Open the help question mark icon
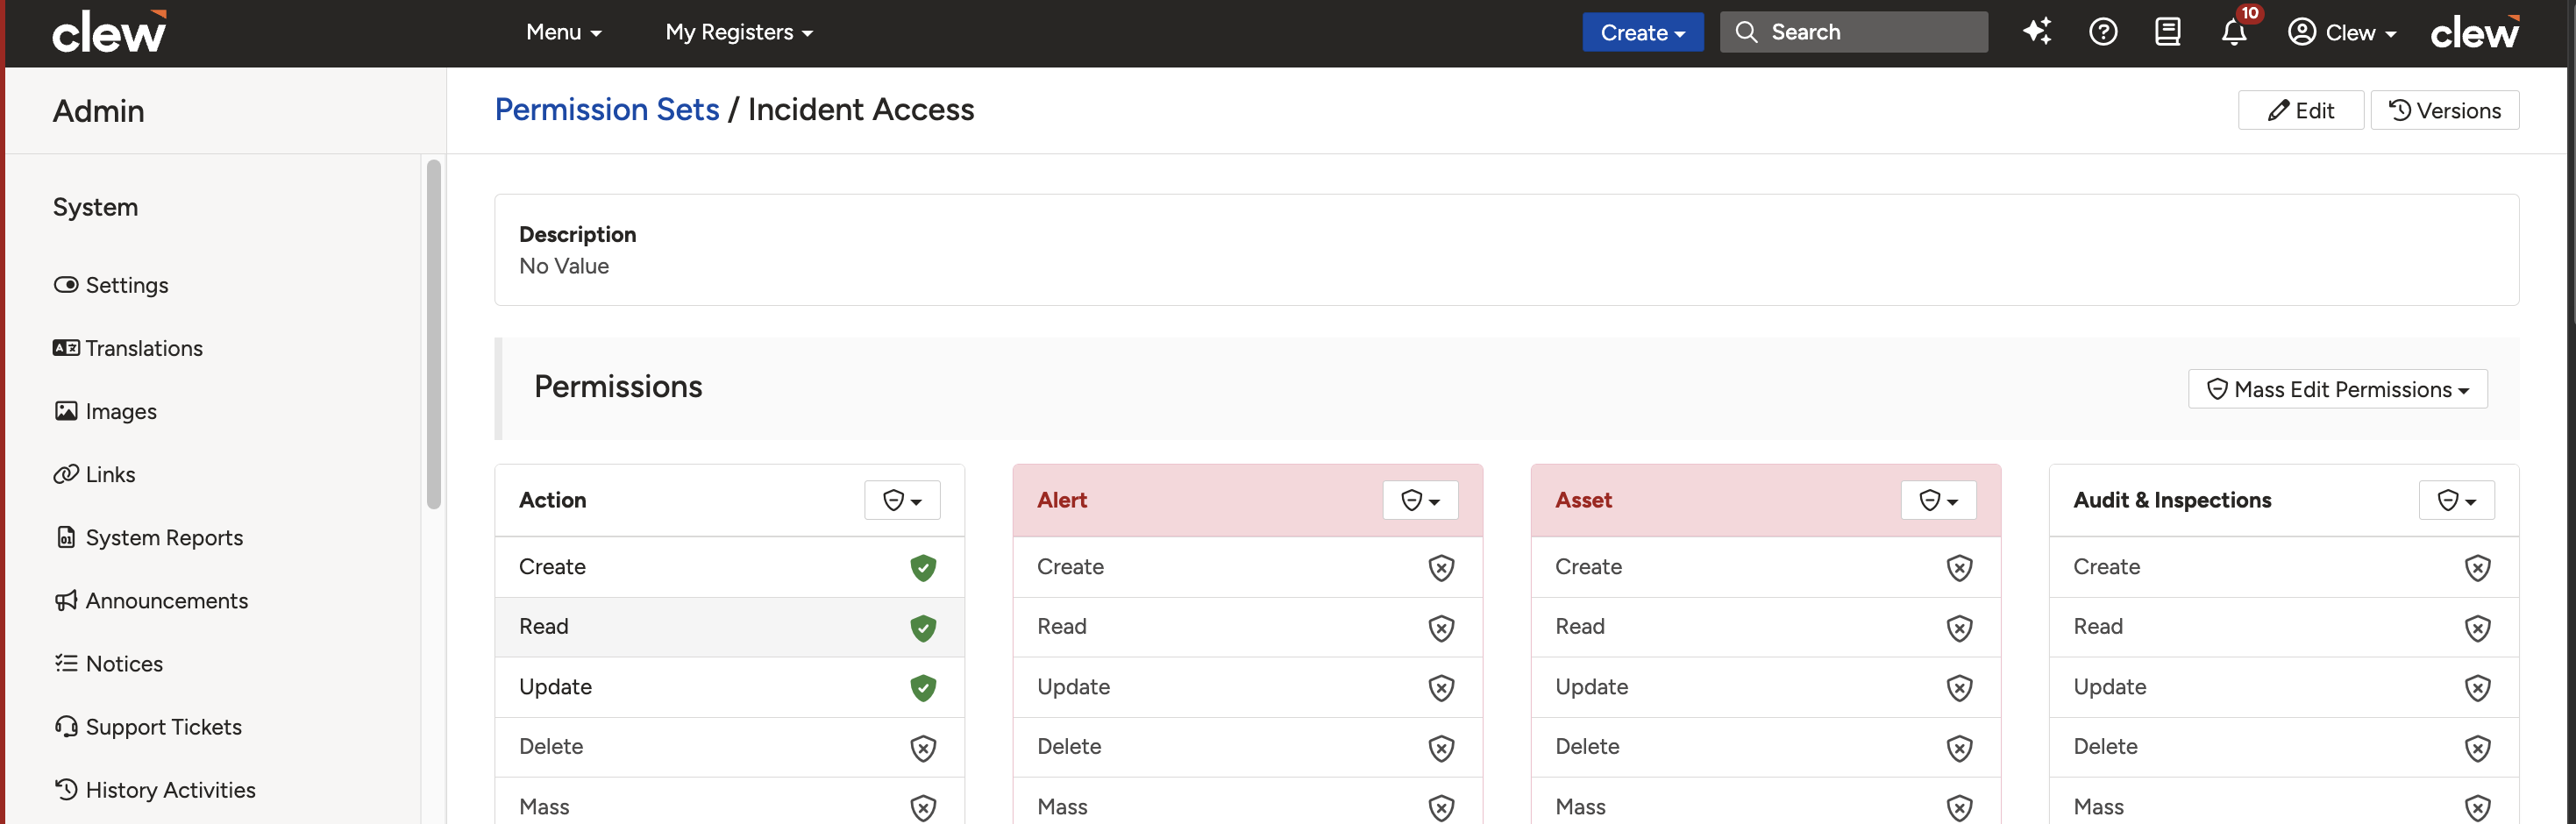2576x824 pixels. click(x=2103, y=32)
